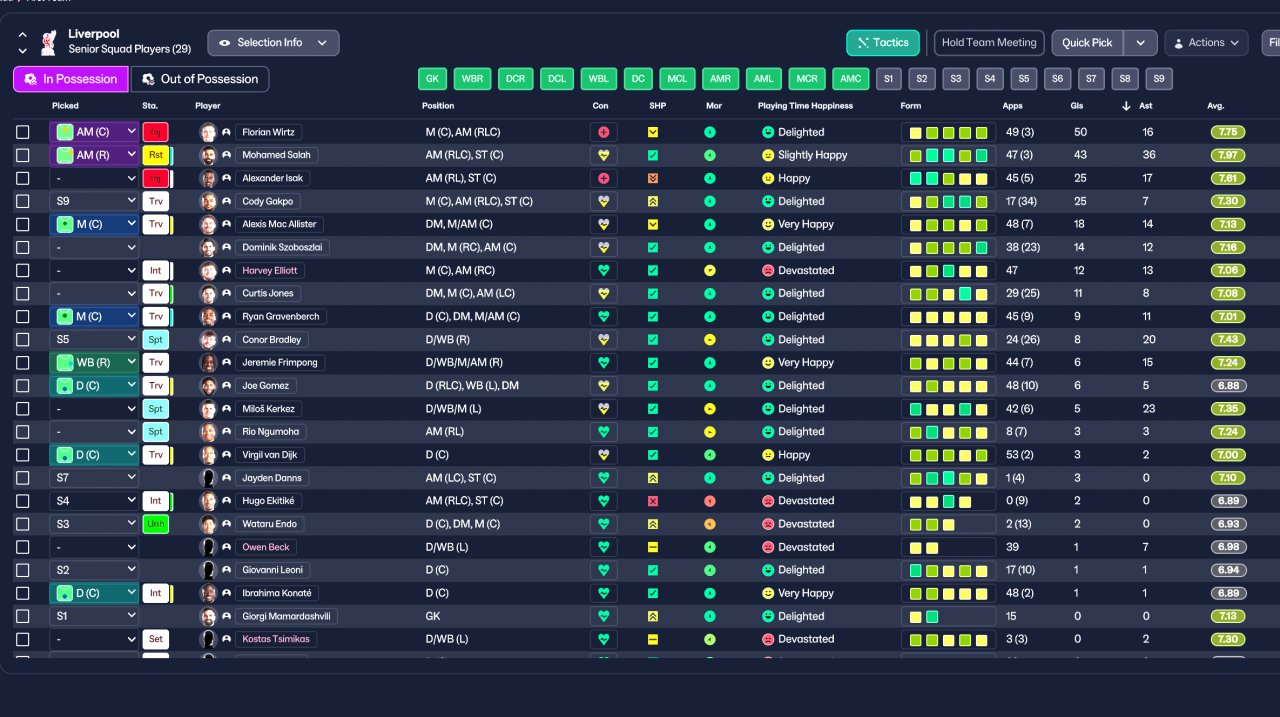Click the Quick Pick button

[1087, 43]
